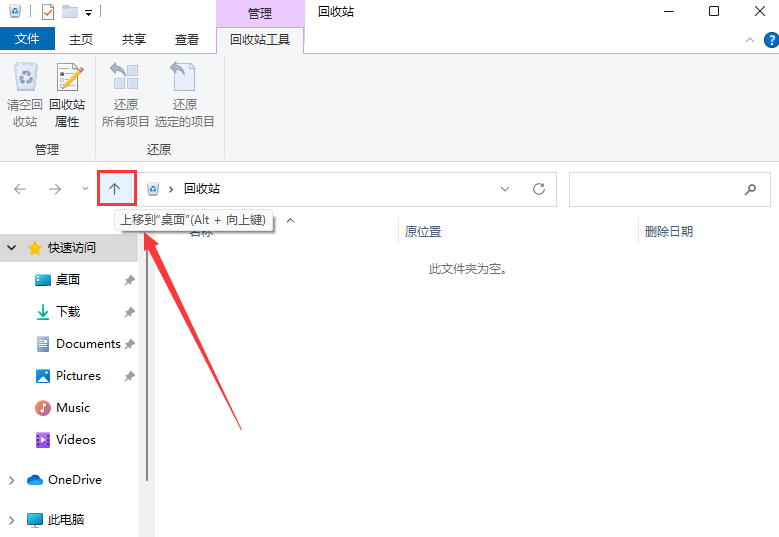The width and height of the screenshot is (779, 537).
Task: Switch to the 主页 ribbon tab
Action: tap(80, 39)
